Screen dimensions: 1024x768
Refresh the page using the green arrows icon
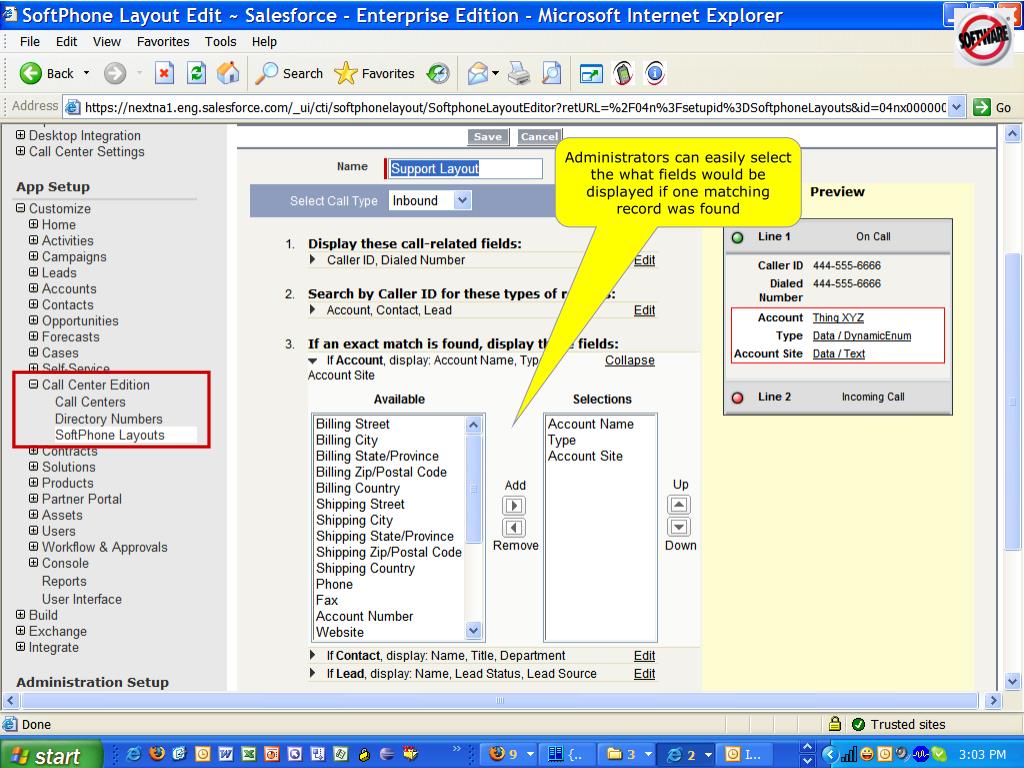coord(196,73)
